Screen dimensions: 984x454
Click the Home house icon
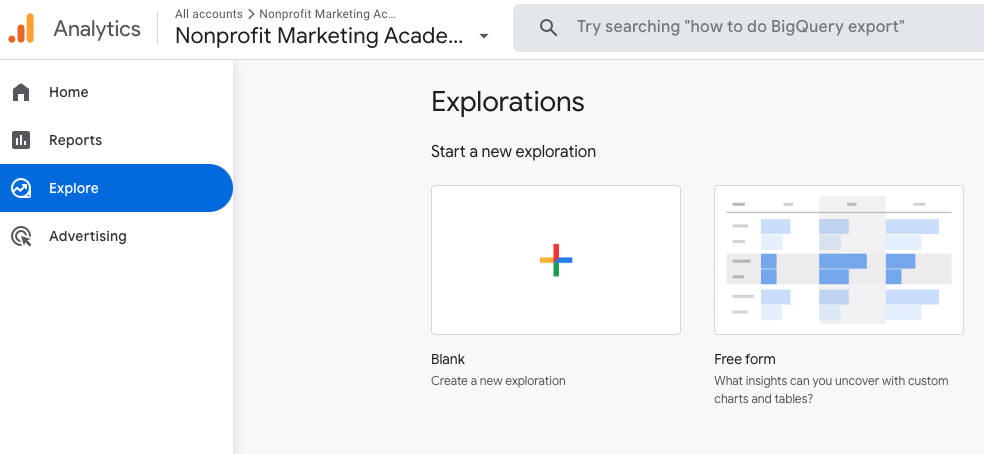(21, 92)
